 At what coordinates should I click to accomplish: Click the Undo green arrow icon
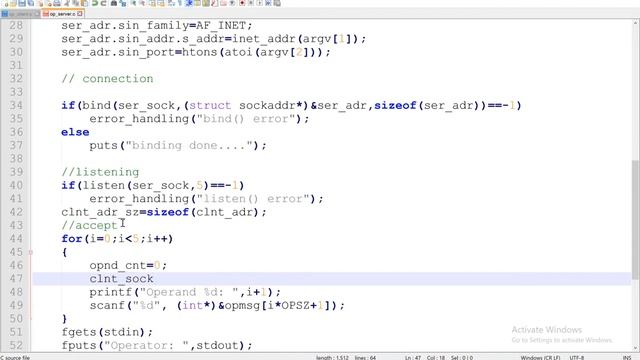95,3
